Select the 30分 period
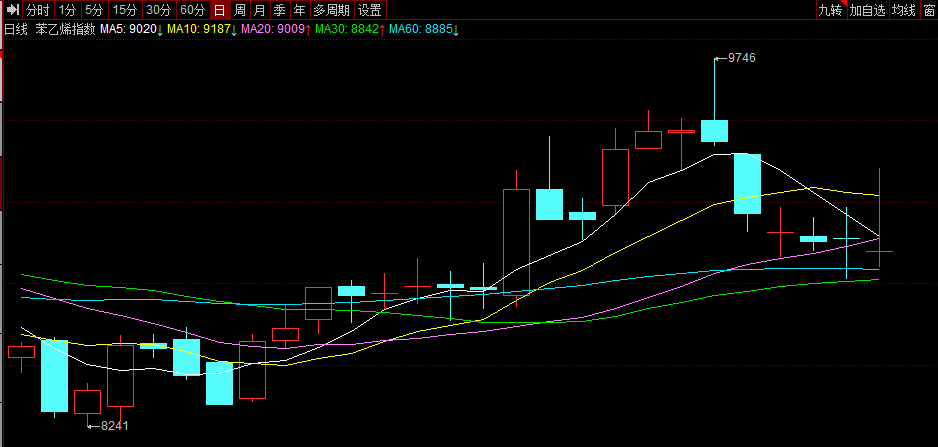The image size is (938, 447). pos(159,10)
